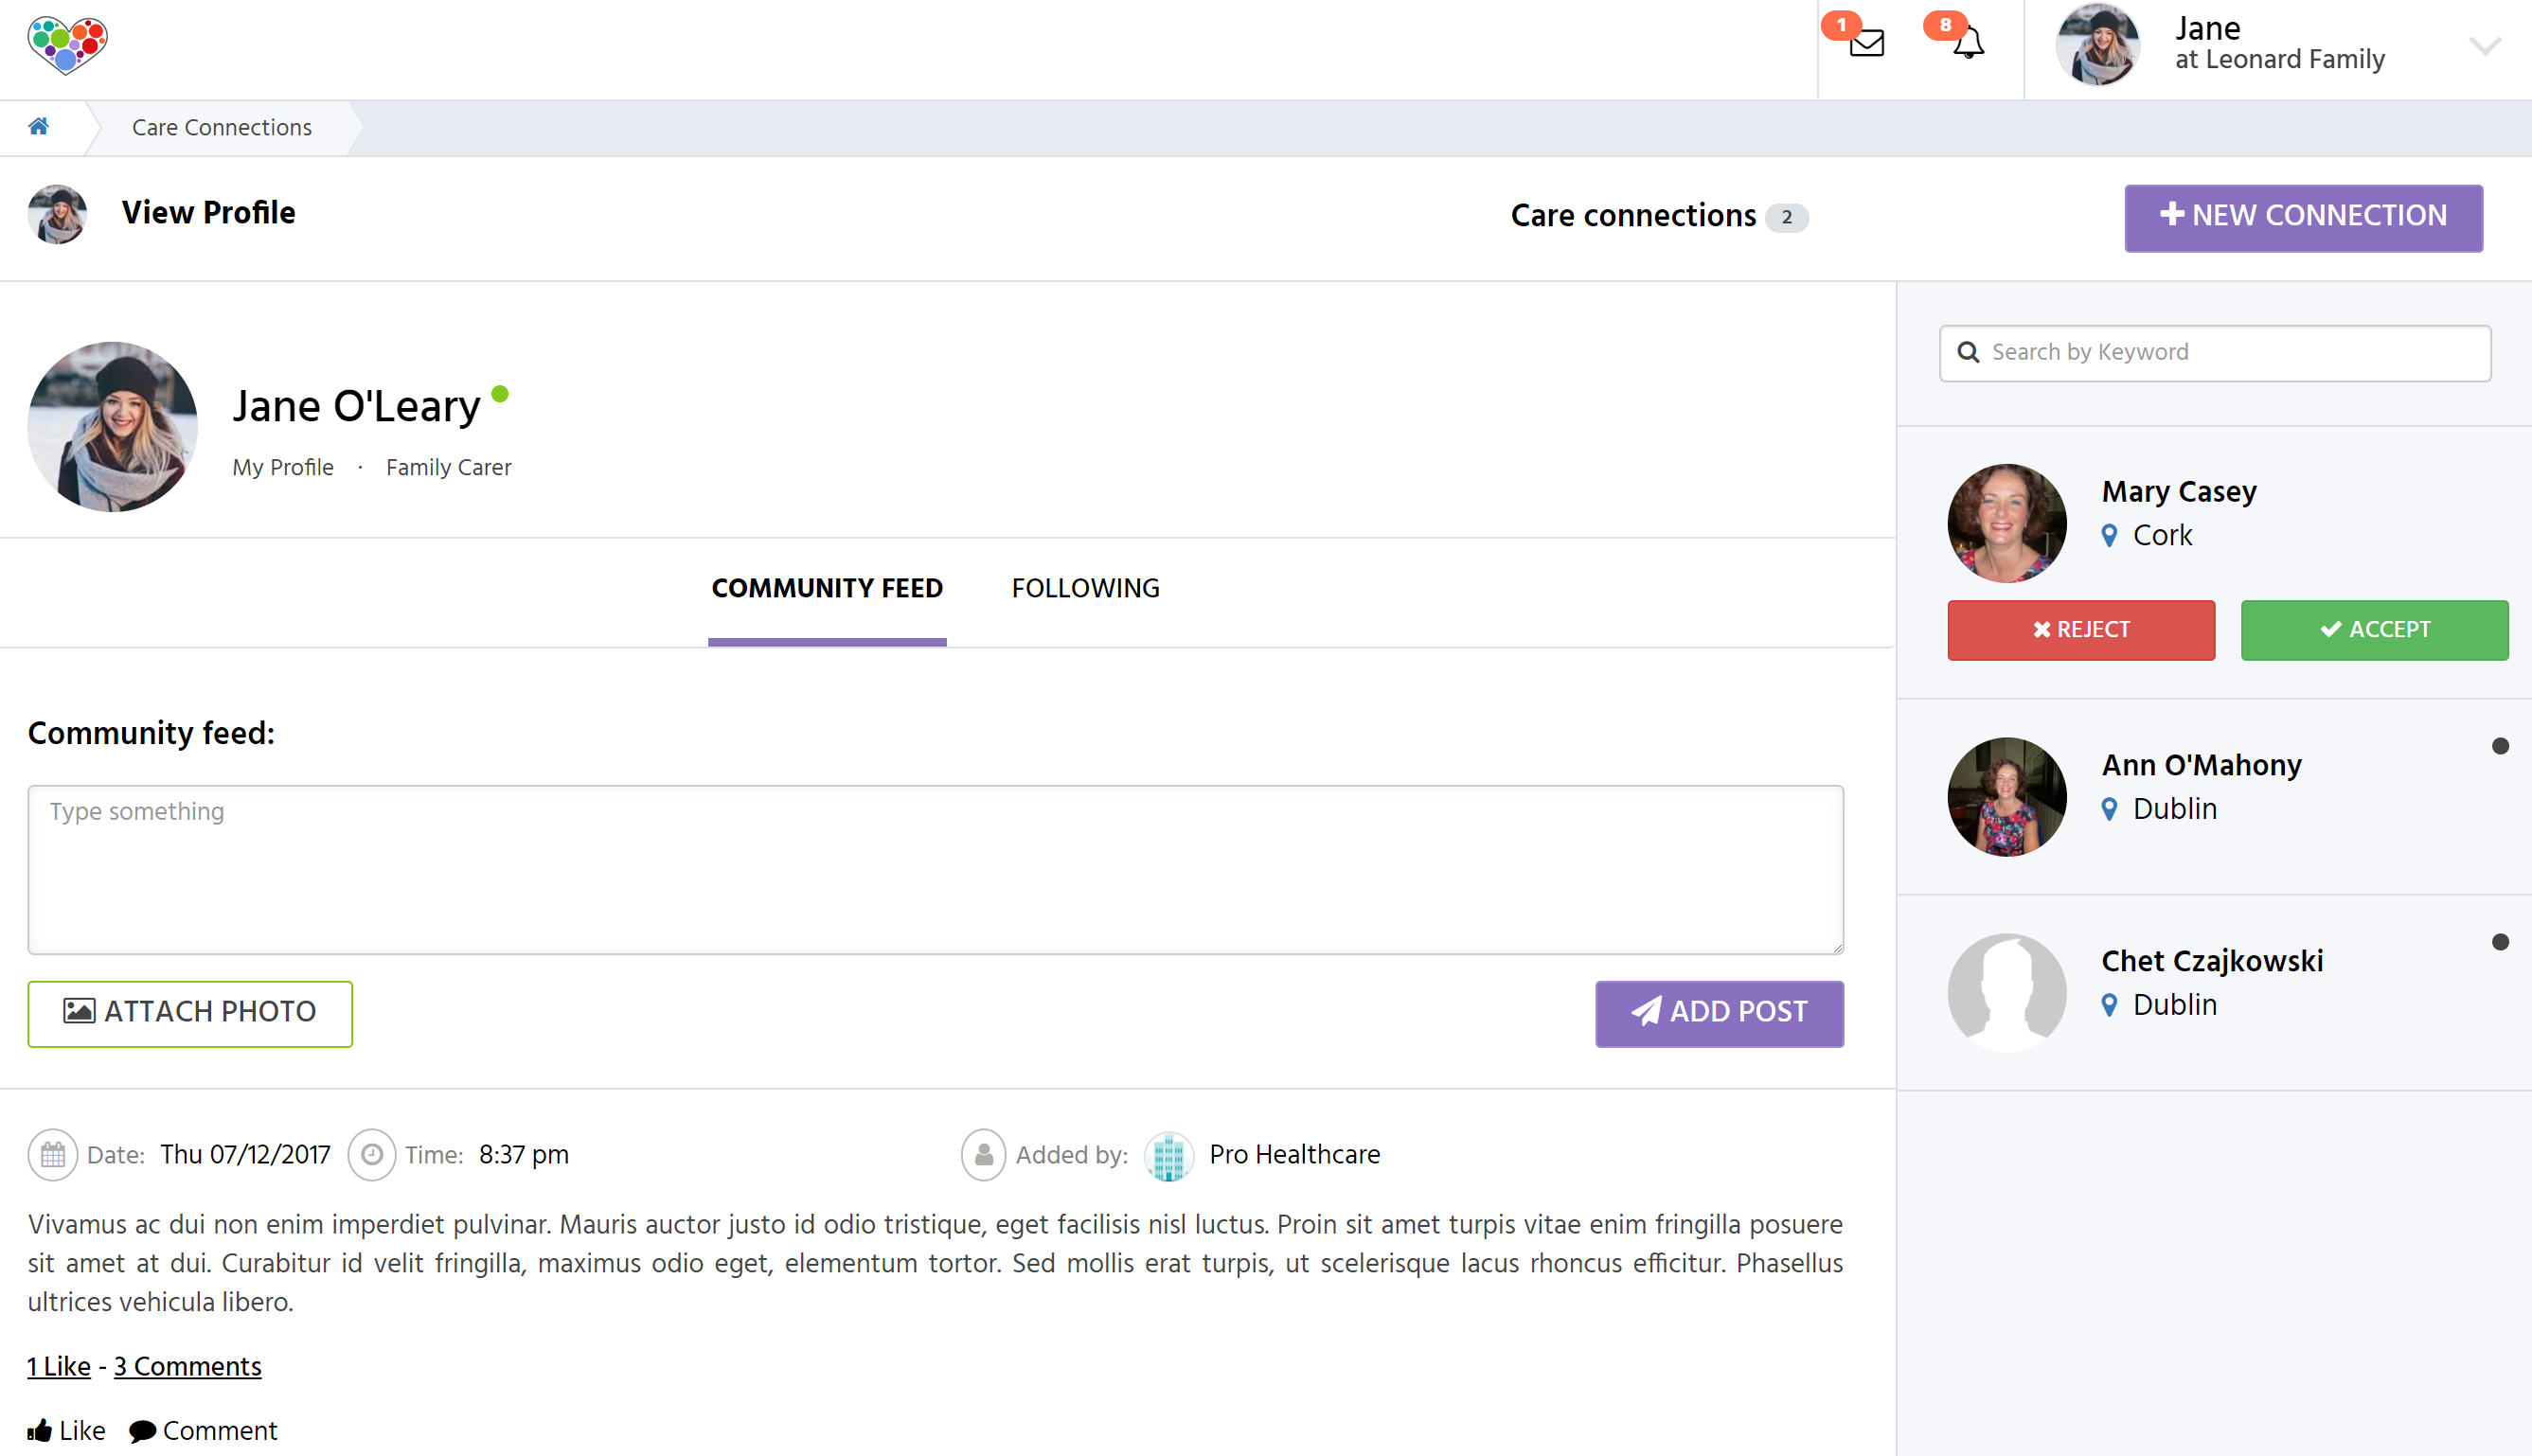Open the notifications bell icon
Screen dimensions: 2532x1456
point(1968,43)
